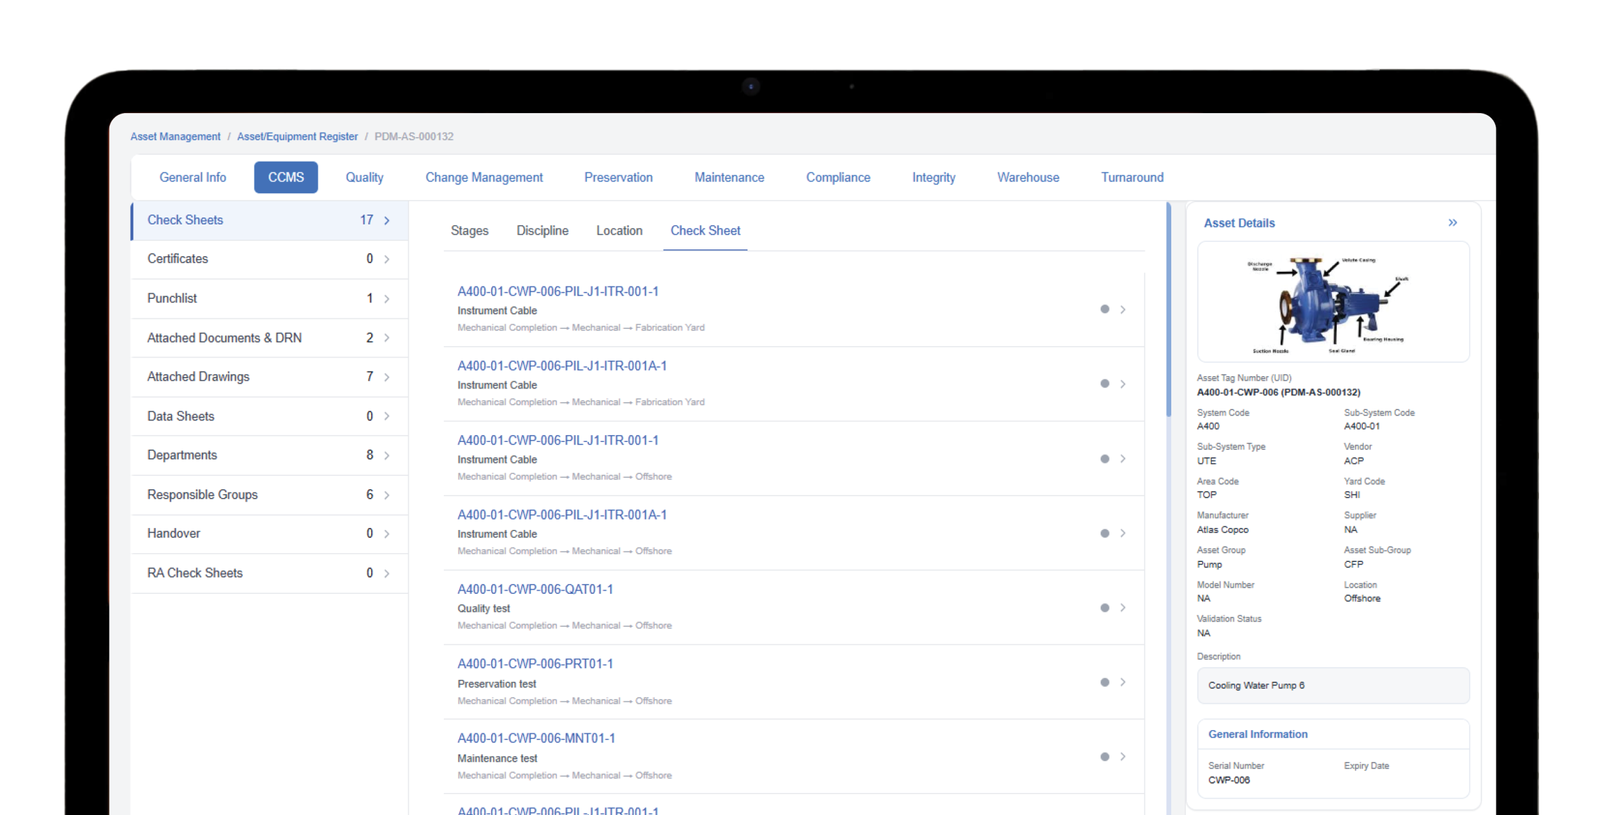Switch to the Quality tab
The image size is (1600, 815).
point(364,178)
